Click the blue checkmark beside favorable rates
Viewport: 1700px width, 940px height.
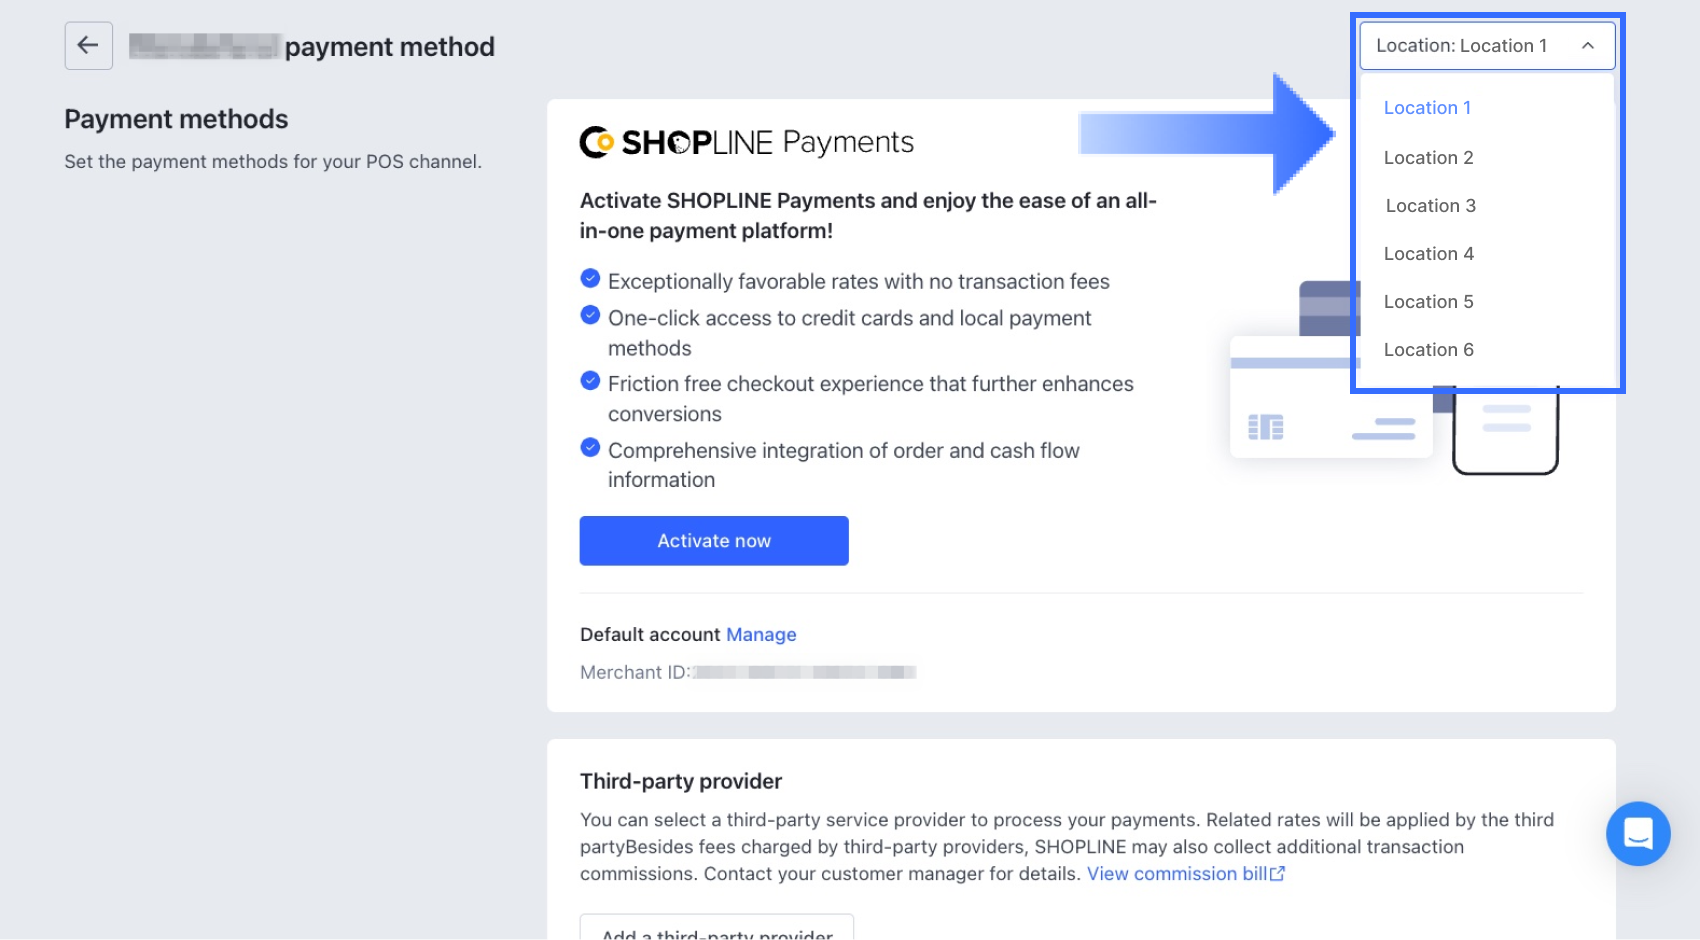pyautogui.click(x=591, y=278)
